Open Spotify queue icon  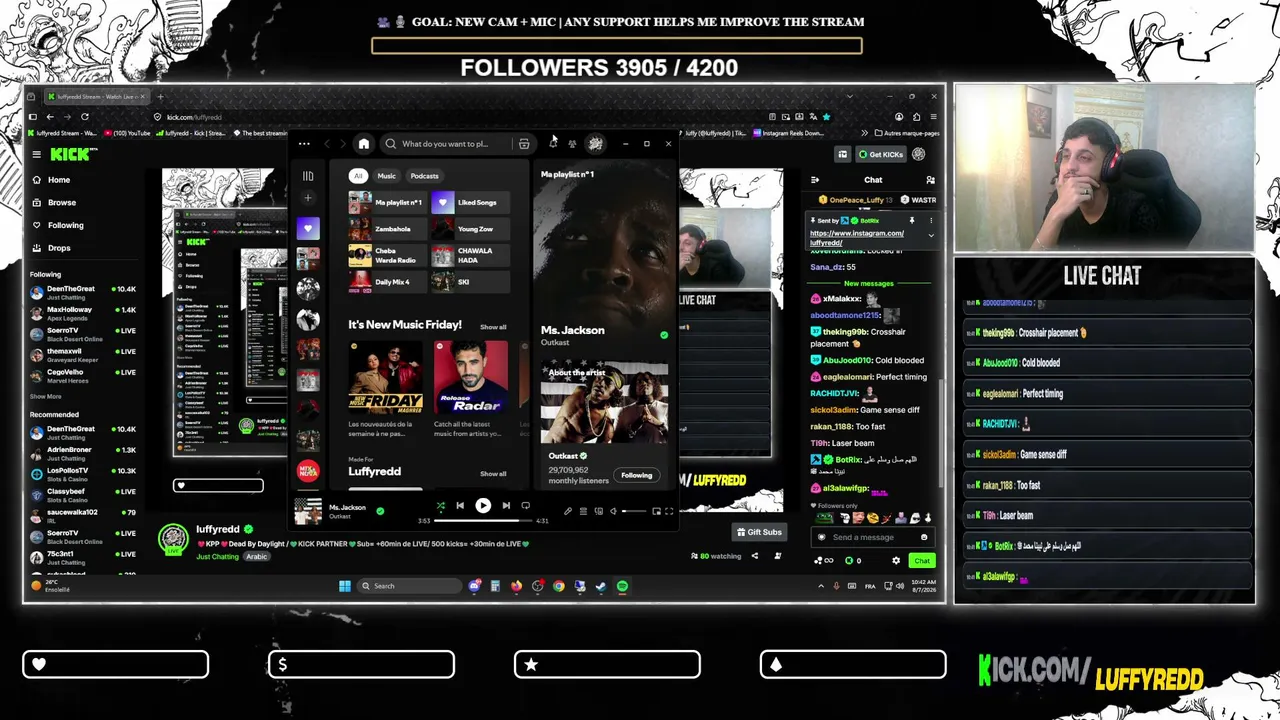tap(583, 511)
